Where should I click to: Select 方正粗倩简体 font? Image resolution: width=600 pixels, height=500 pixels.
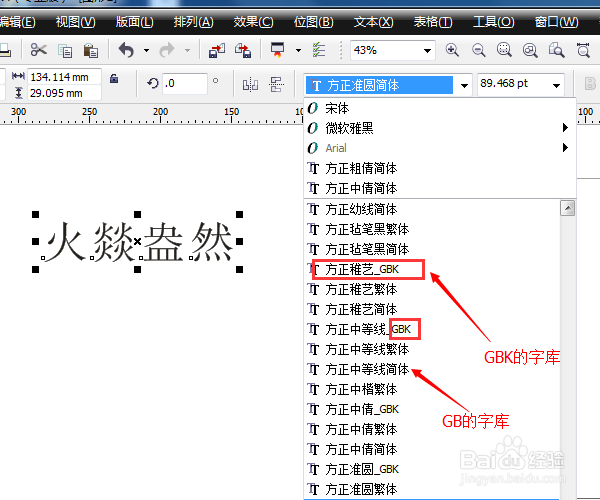440,168
